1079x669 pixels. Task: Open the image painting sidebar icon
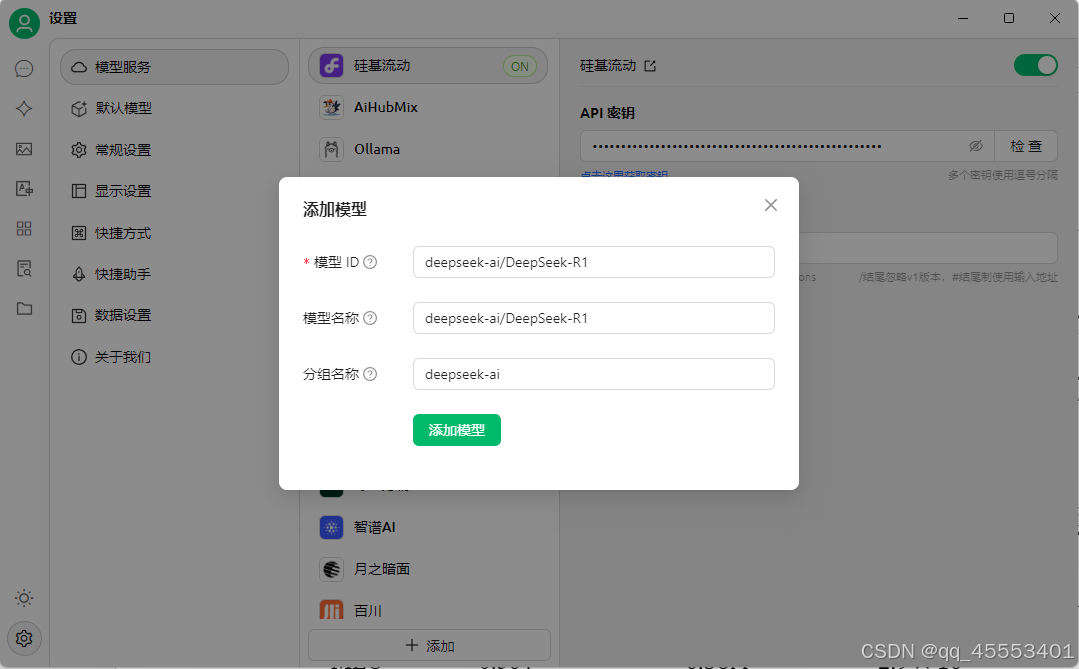[24, 149]
